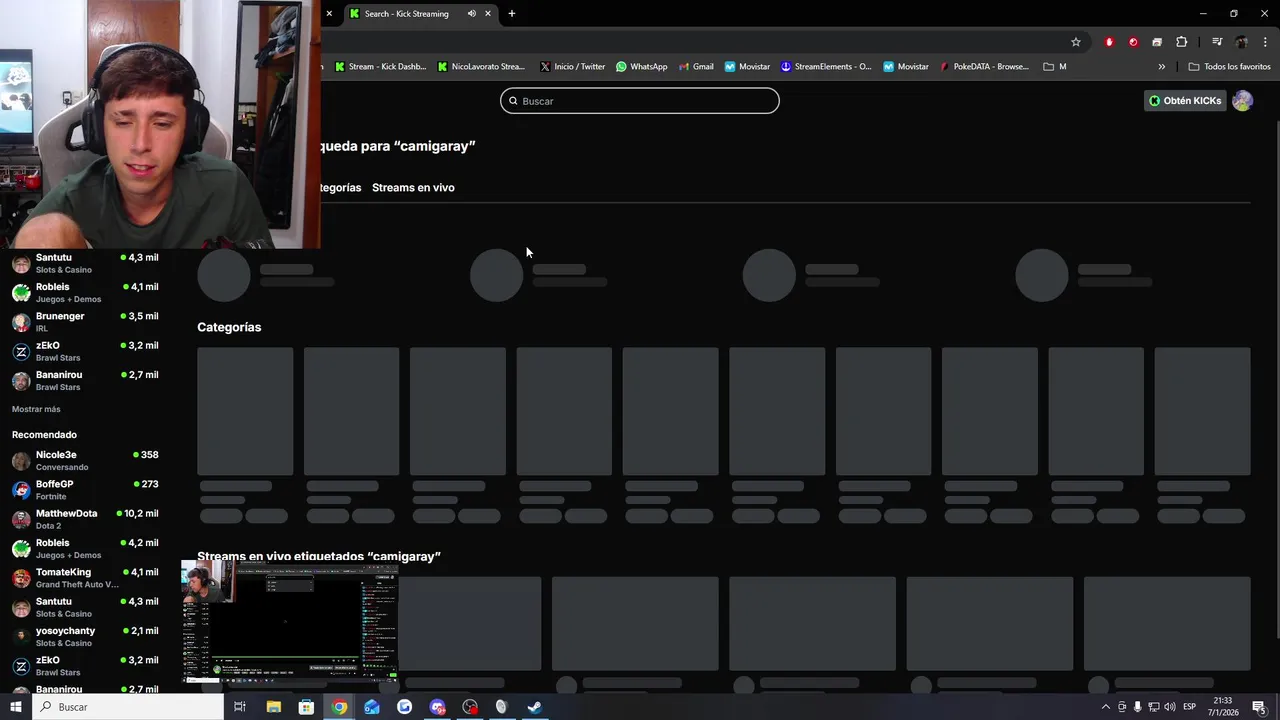The image size is (1280, 720).
Task: Click the microphone icon in system tray
Action: pyautogui.click(x=1138, y=707)
